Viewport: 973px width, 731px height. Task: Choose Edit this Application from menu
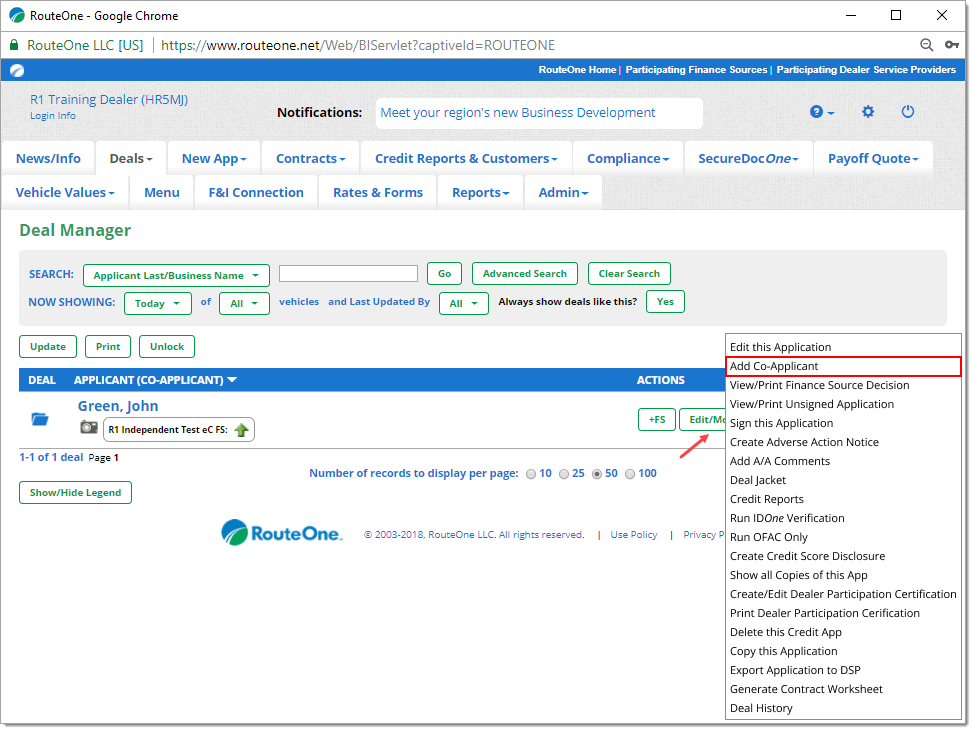843,347
